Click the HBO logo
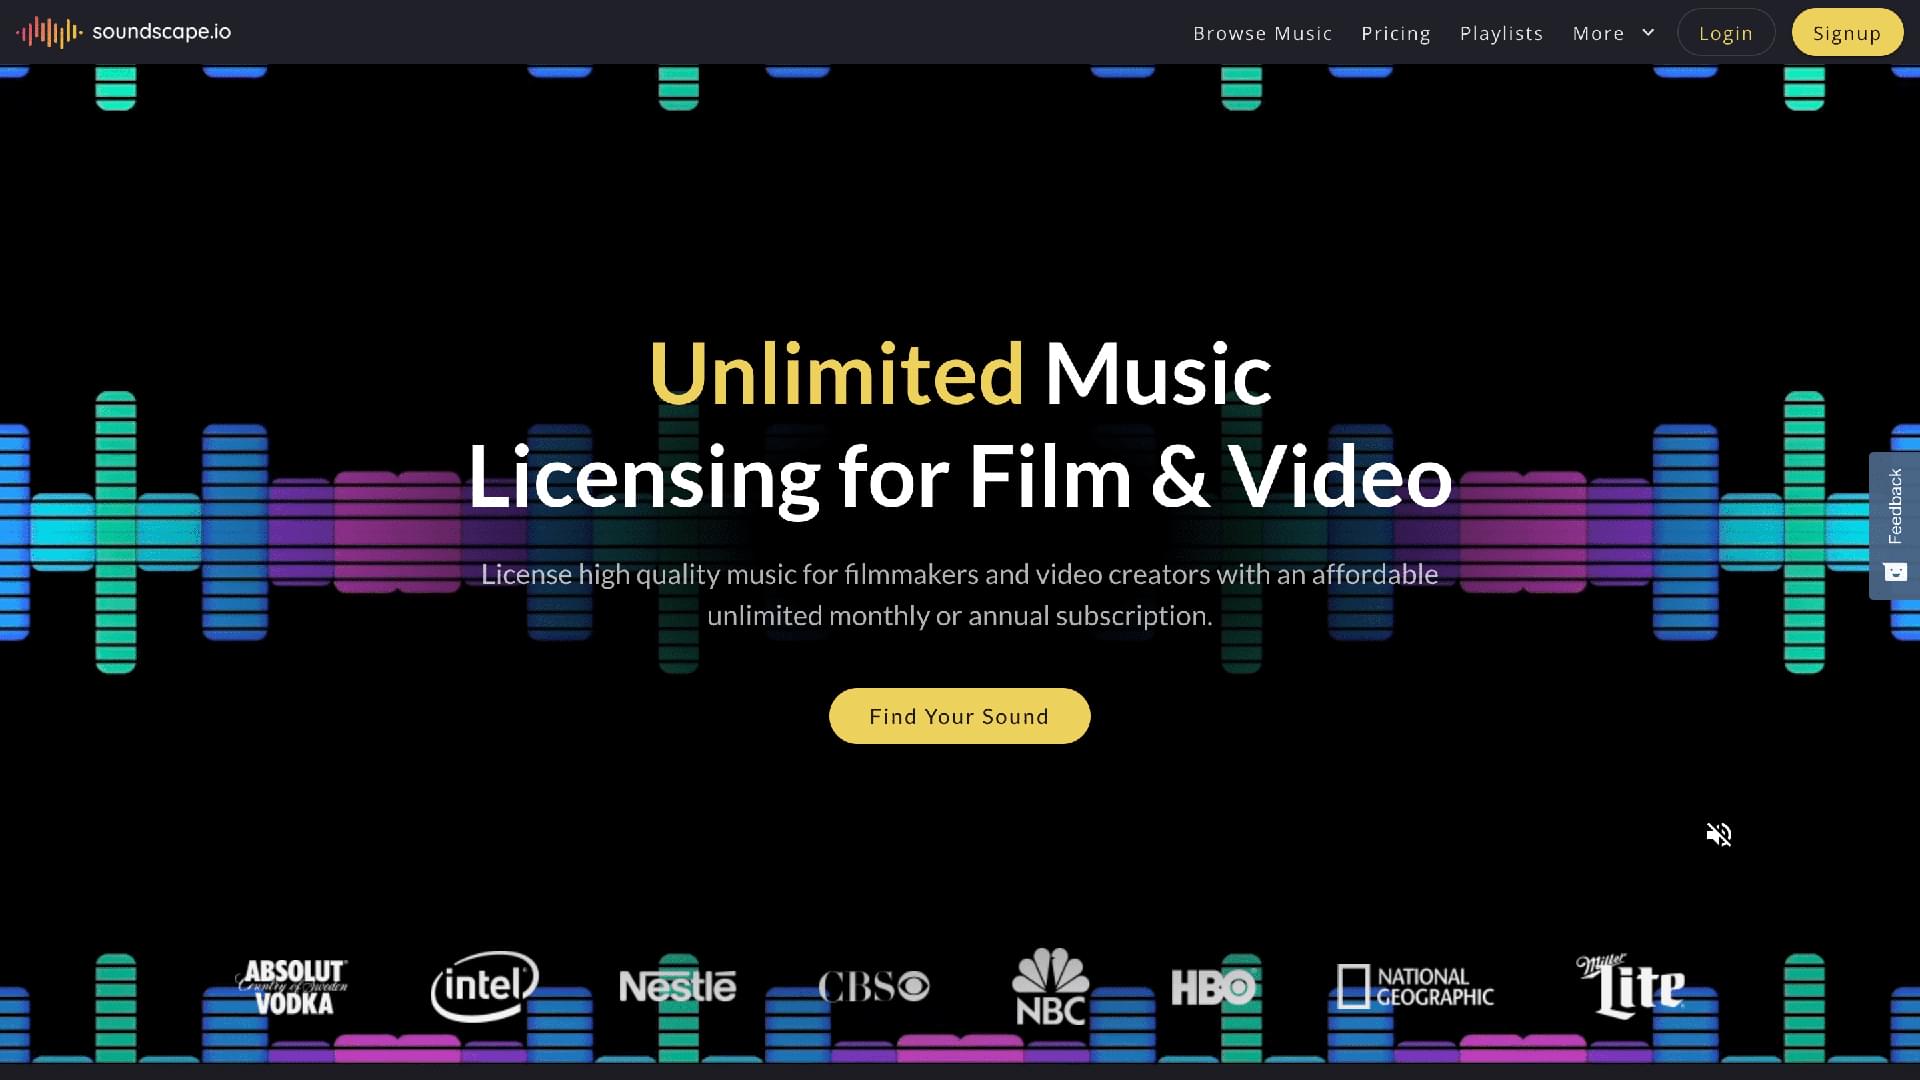Screen dimensions: 1920x1080 (1213, 987)
